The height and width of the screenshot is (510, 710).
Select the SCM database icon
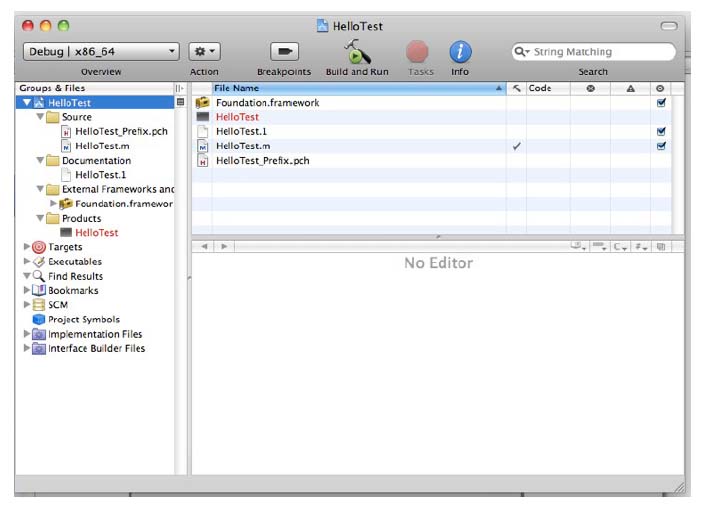click(39, 305)
